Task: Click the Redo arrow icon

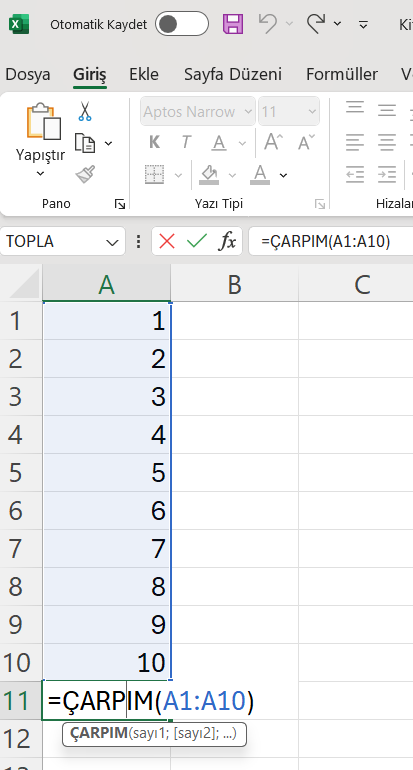Action: pyautogui.click(x=317, y=24)
